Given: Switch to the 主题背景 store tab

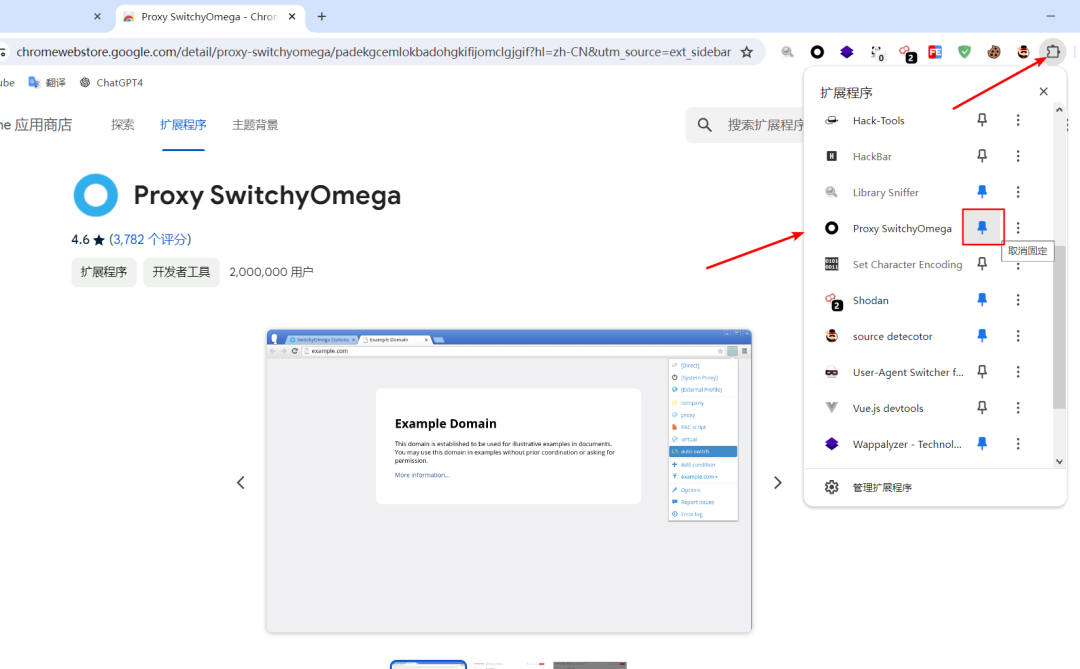Looking at the screenshot, I should pyautogui.click(x=255, y=125).
